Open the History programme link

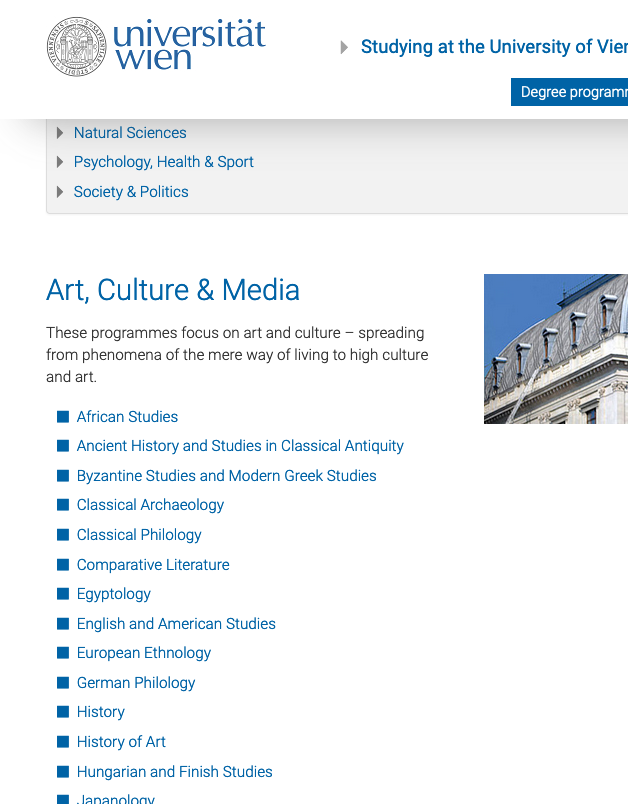[101, 712]
